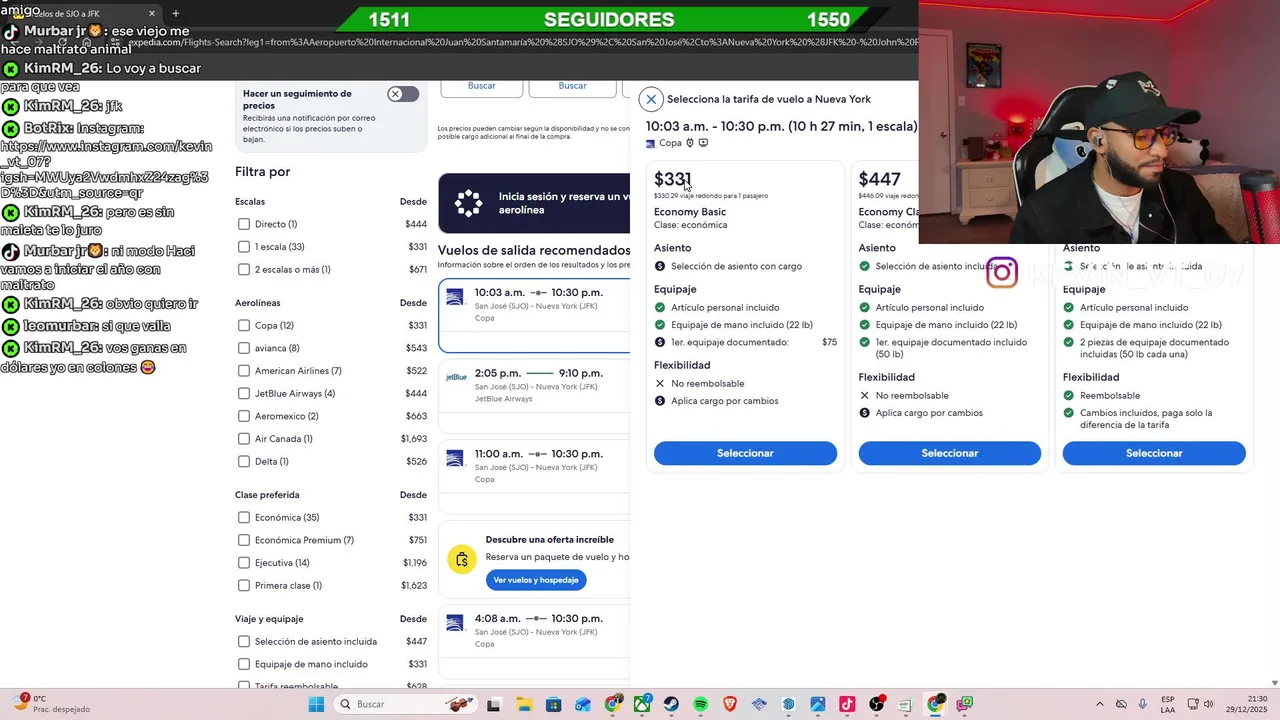This screenshot has height=720, width=1280.
Task: Check the avianca (8) airline filter
Action: coord(244,348)
